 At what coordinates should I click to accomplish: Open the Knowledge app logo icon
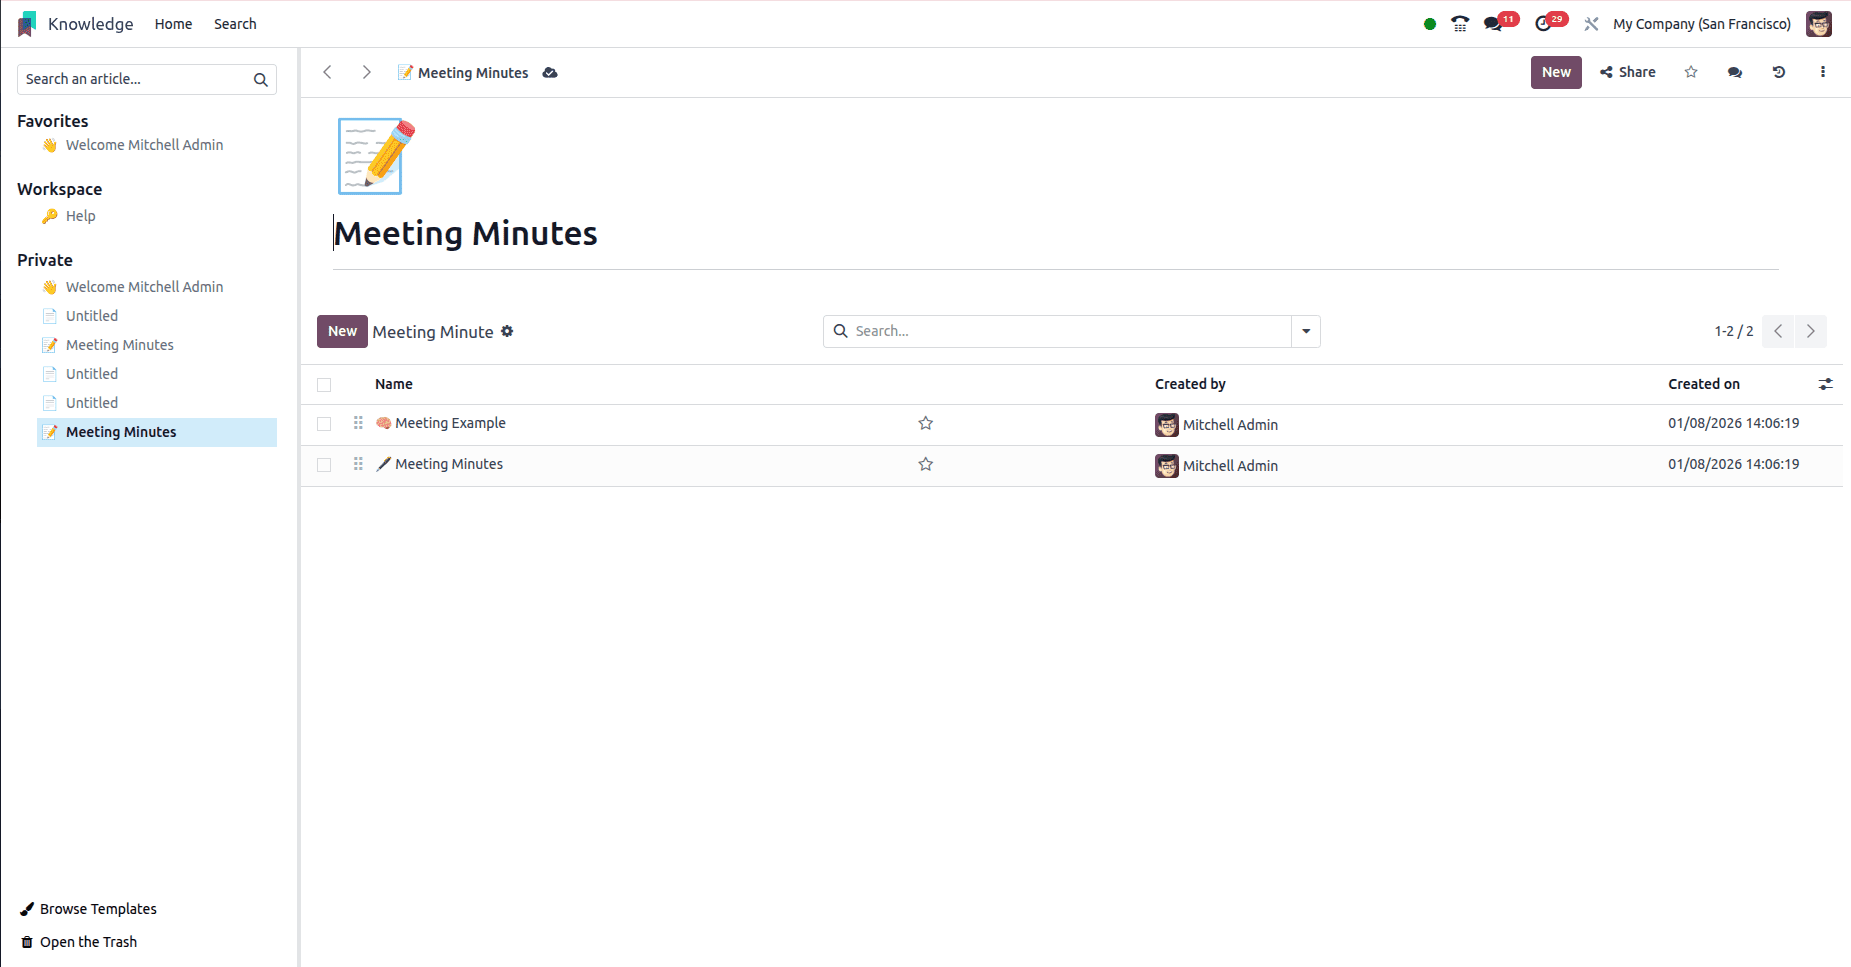tap(27, 24)
